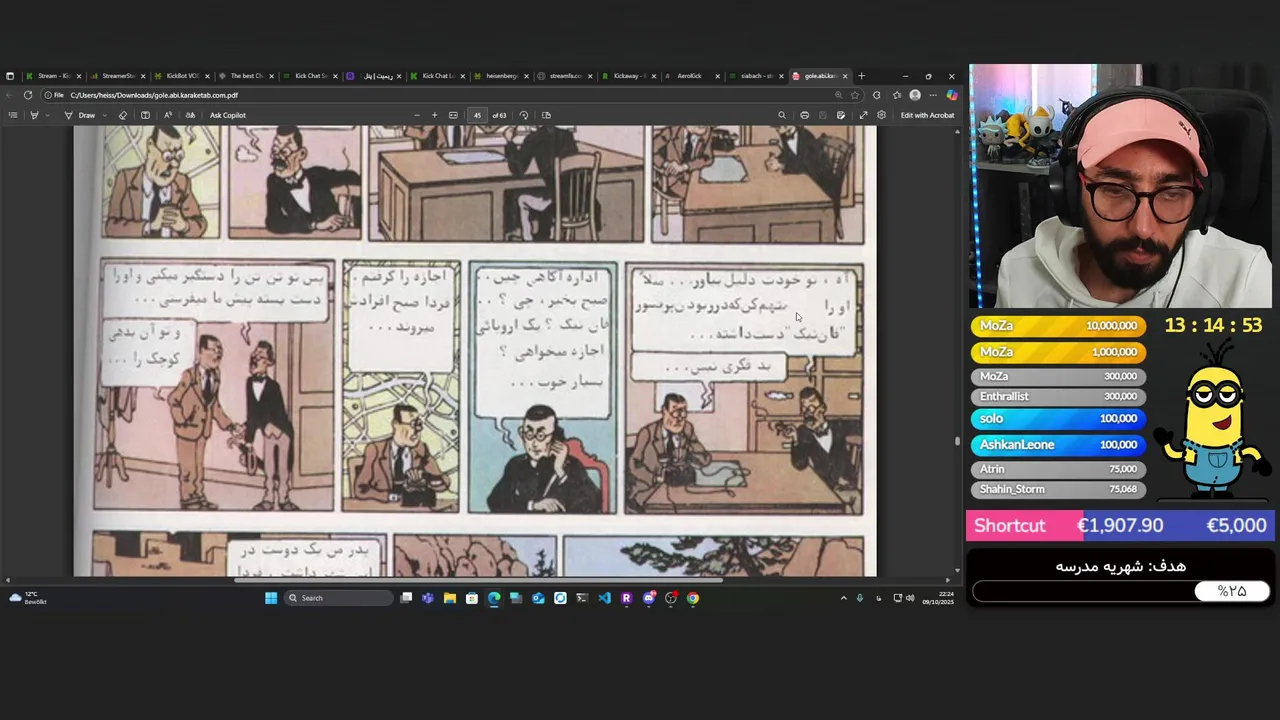Expand the Draw tool options arrow
The width and height of the screenshot is (1280, 720).
[x=104, y=115]
